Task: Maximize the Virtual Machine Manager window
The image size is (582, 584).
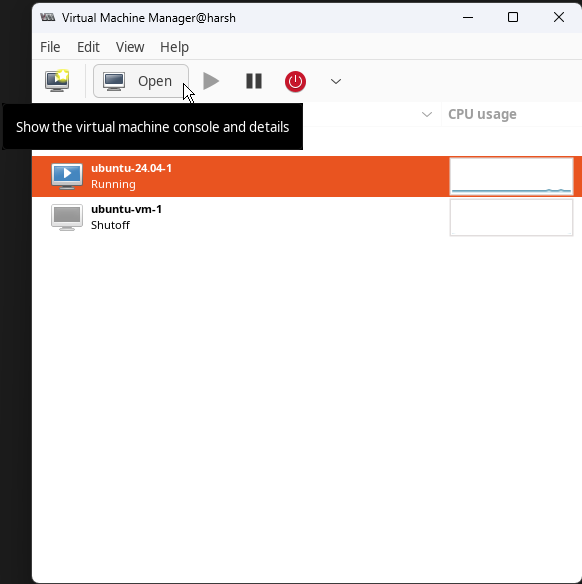Action: pyautogui.click(x=513, y=17)
